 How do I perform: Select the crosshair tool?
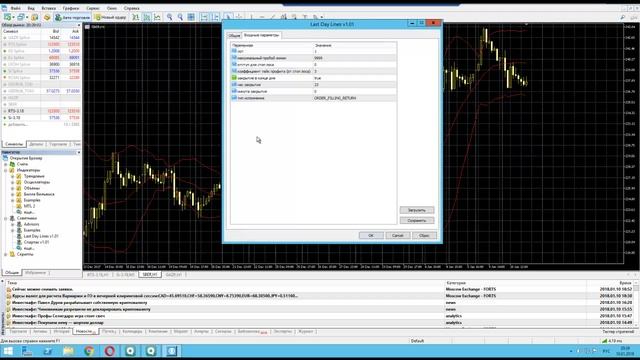tap(239, 17)
